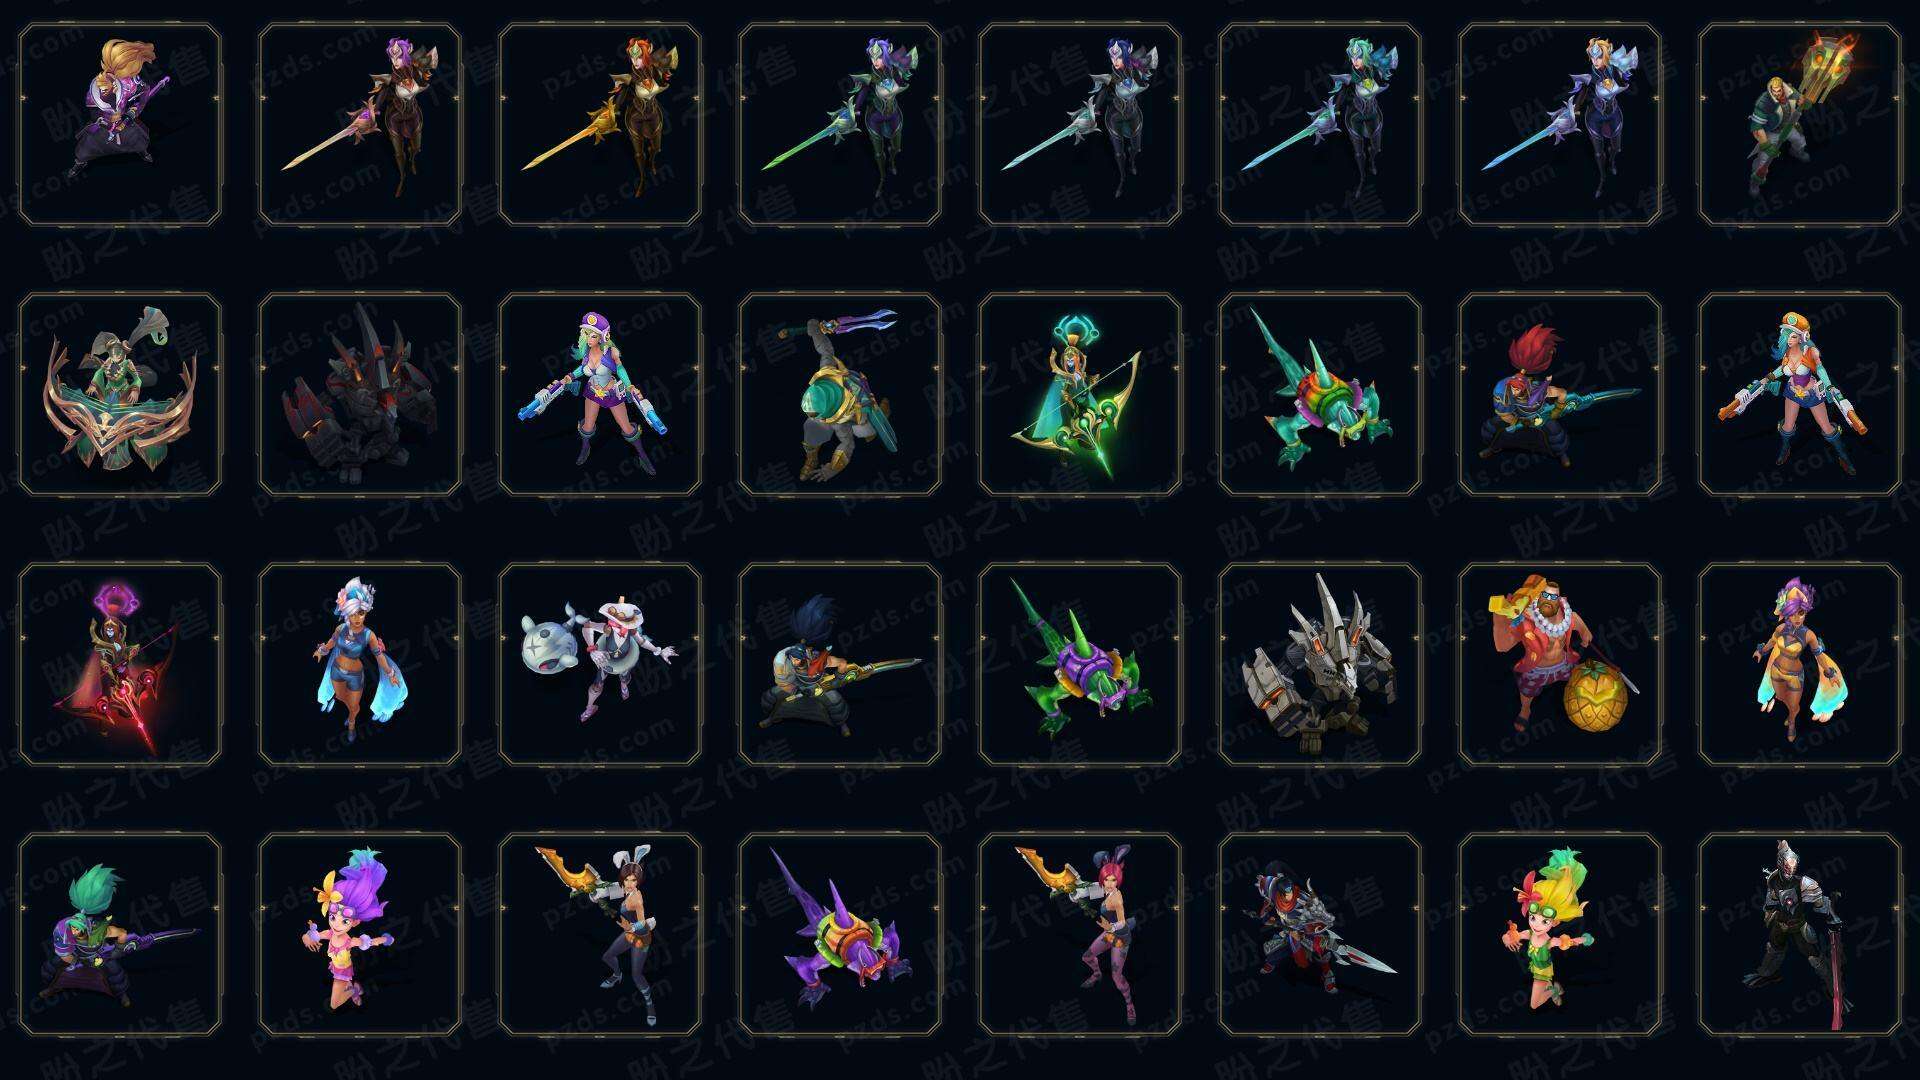This screenshot has width=1920, height=1080.
Task: Select the dark armored knight with red sword
Action: pyautogui.click(x=1800, y=934)
